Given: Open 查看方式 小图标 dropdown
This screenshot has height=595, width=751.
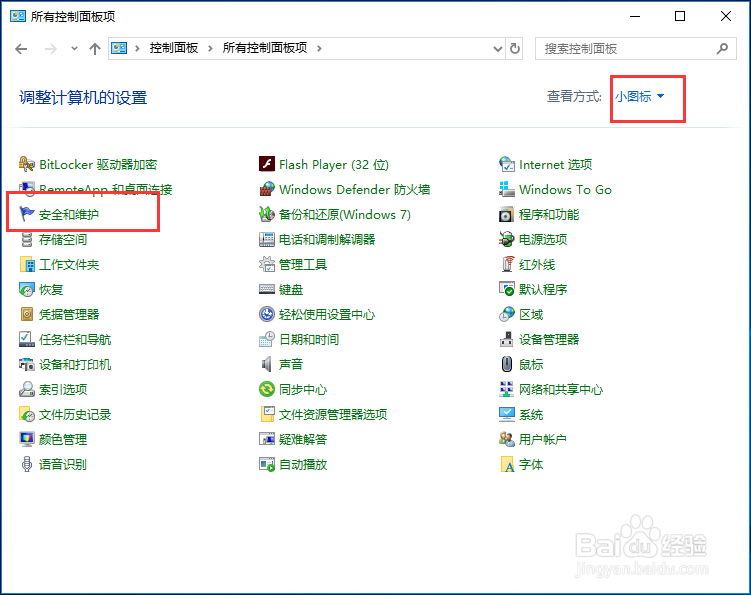Looking at the screenshot, I should point(639,96).
